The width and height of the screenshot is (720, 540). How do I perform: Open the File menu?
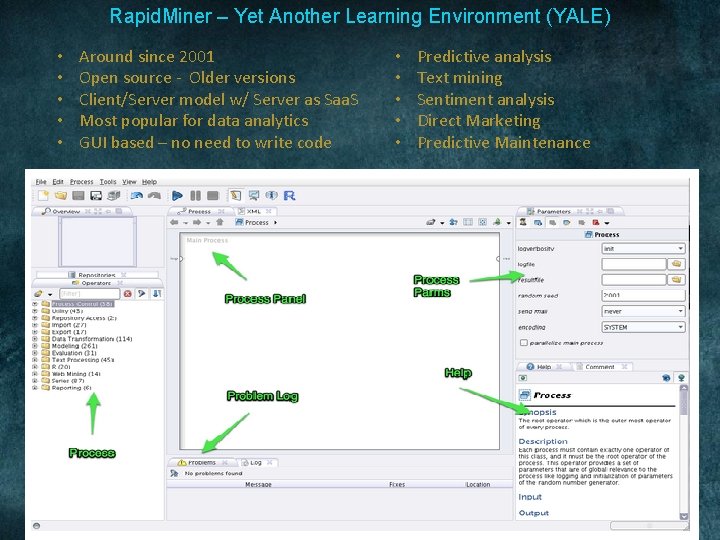[x=41, y=182]
